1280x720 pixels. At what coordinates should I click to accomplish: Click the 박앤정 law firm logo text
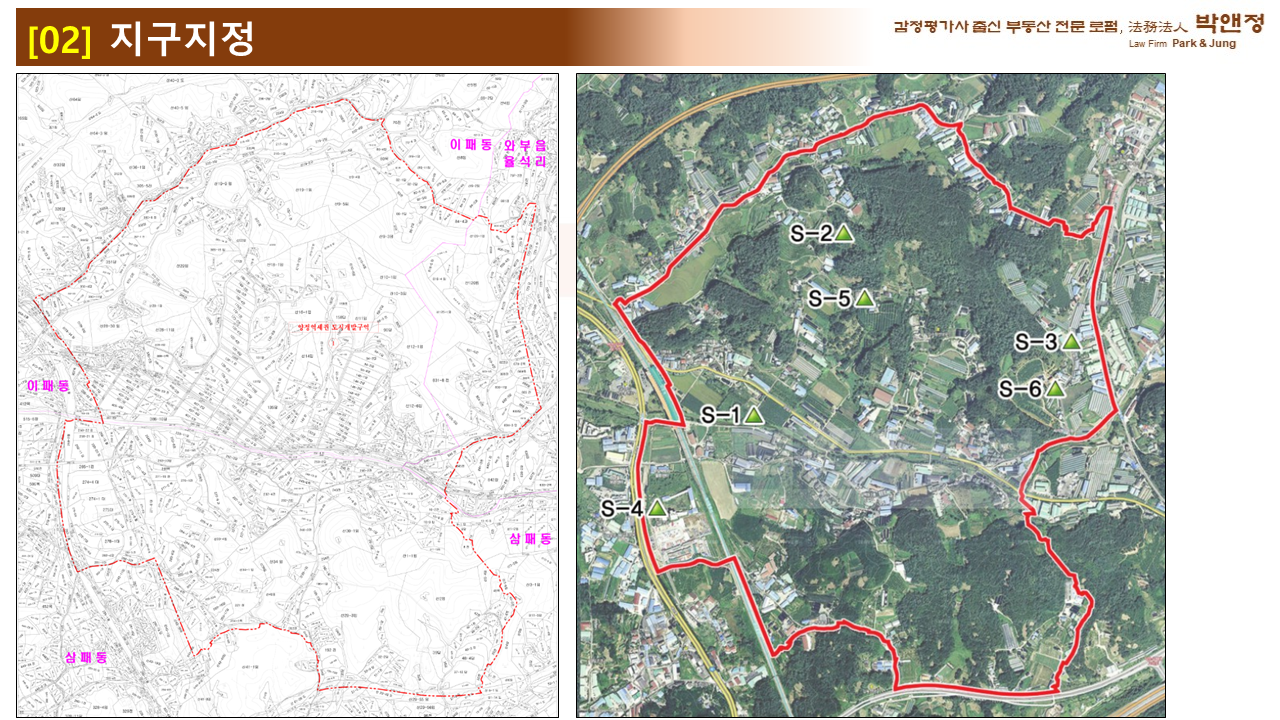[x=1229, y=23]
